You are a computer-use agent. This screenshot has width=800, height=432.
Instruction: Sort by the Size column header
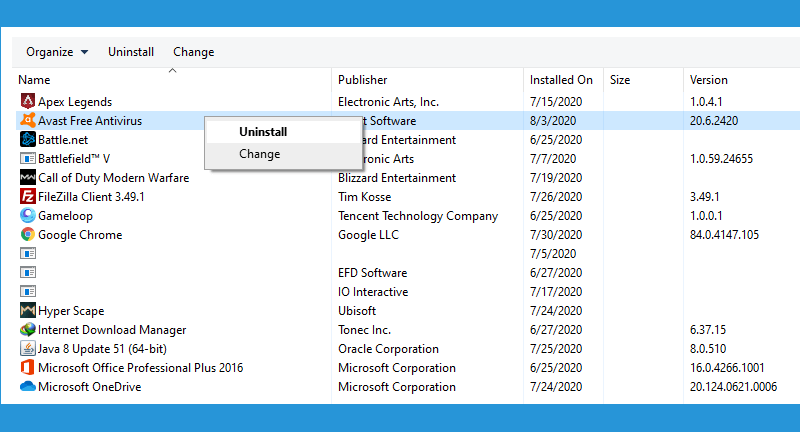[620, 80]
